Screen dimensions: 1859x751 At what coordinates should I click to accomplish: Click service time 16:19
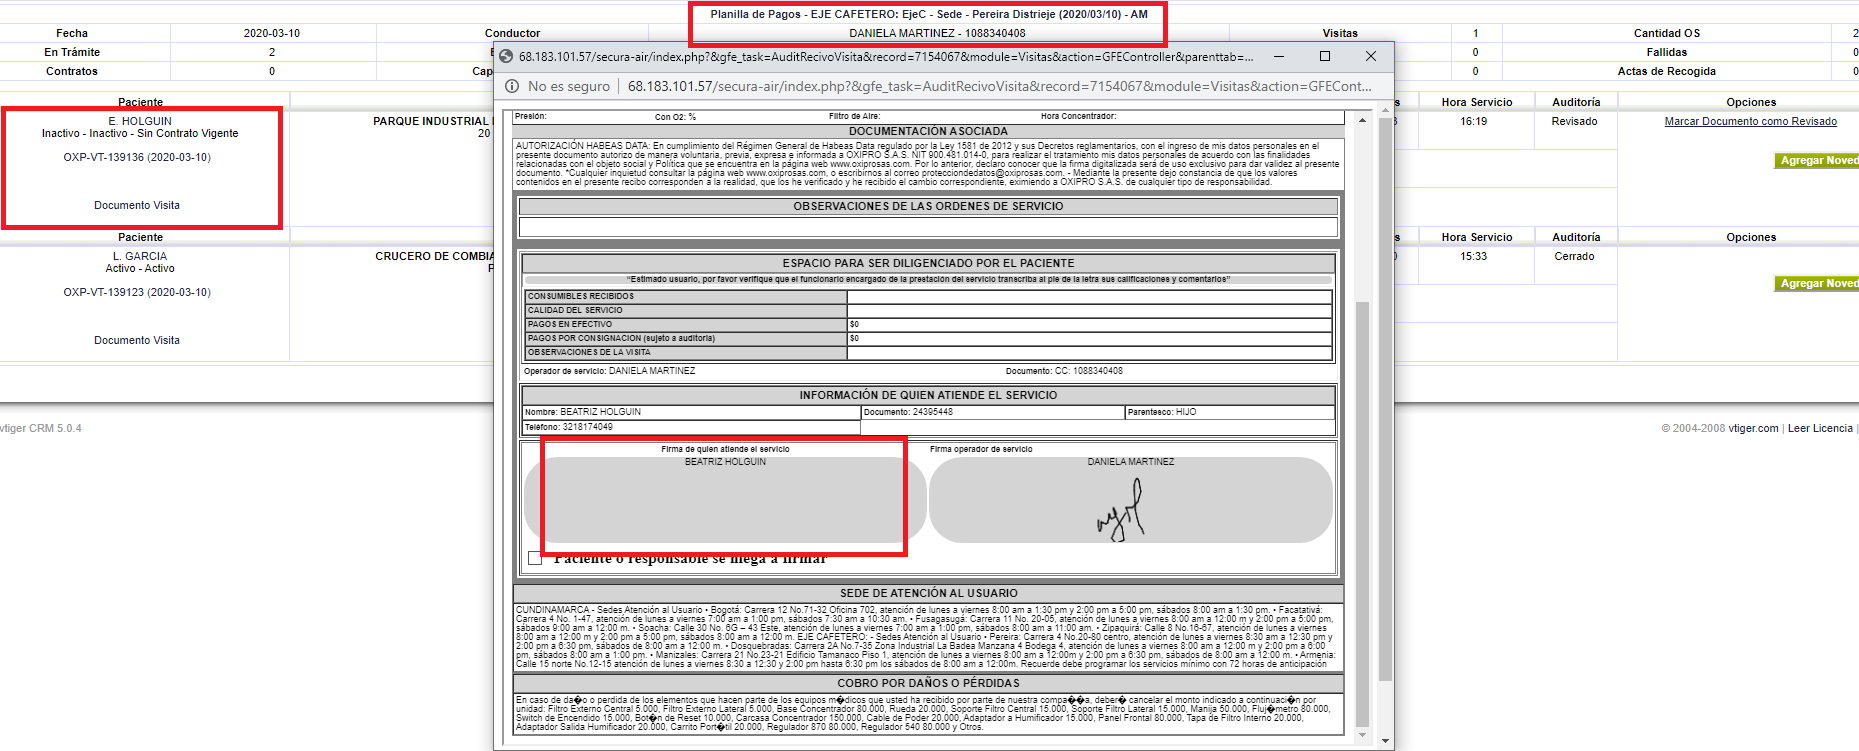[1473, 121]
